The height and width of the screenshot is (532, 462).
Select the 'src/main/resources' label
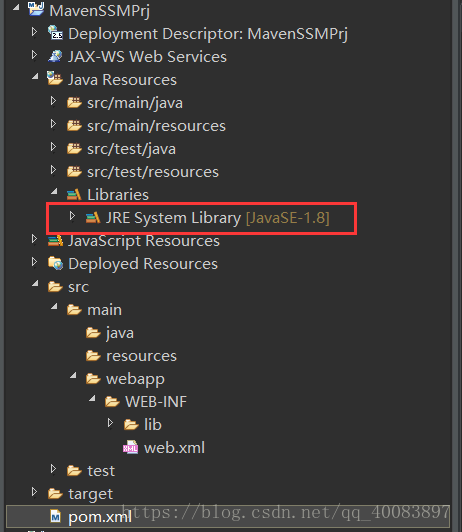point(156,126)
